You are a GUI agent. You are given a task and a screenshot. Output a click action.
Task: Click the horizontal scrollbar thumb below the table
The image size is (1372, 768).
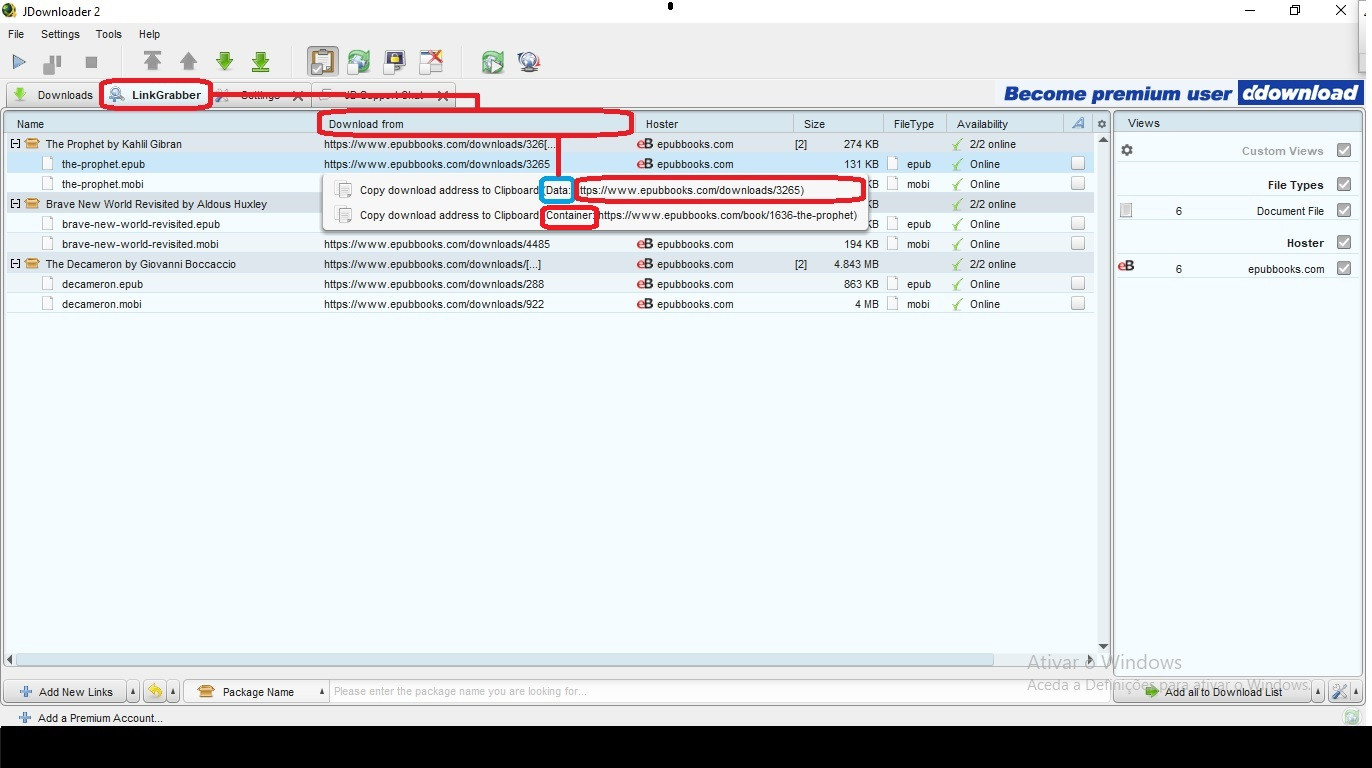click(505, 660)
